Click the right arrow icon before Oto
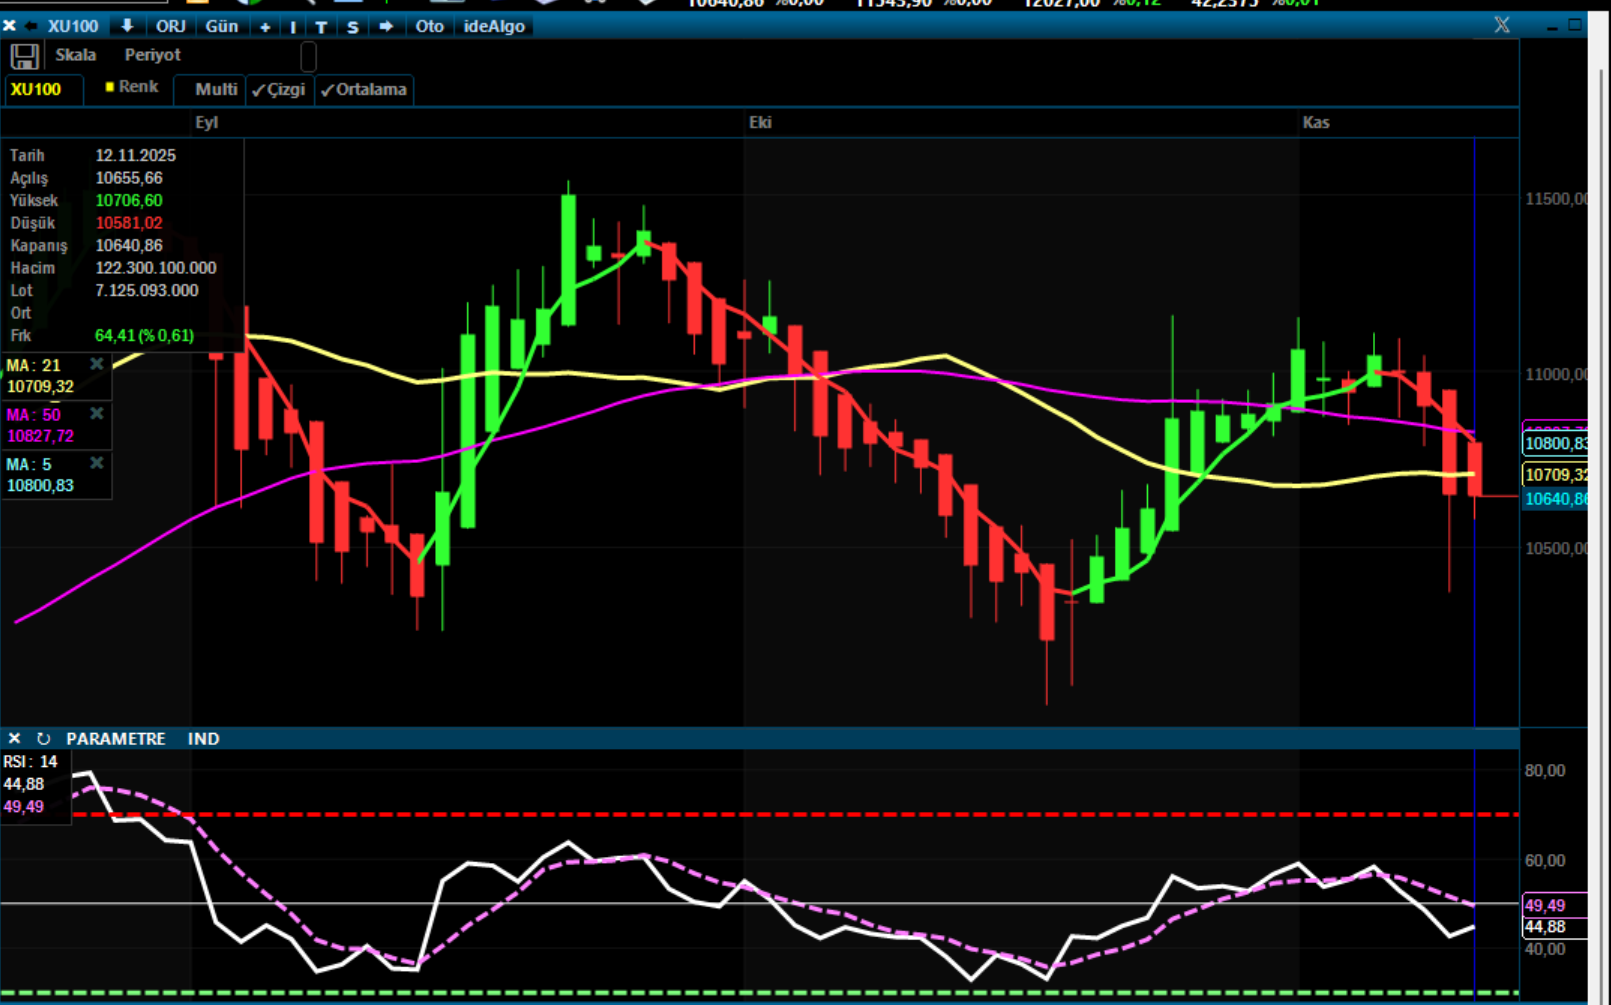This screenshot has width=1611, height=1005. click(386, 26)
